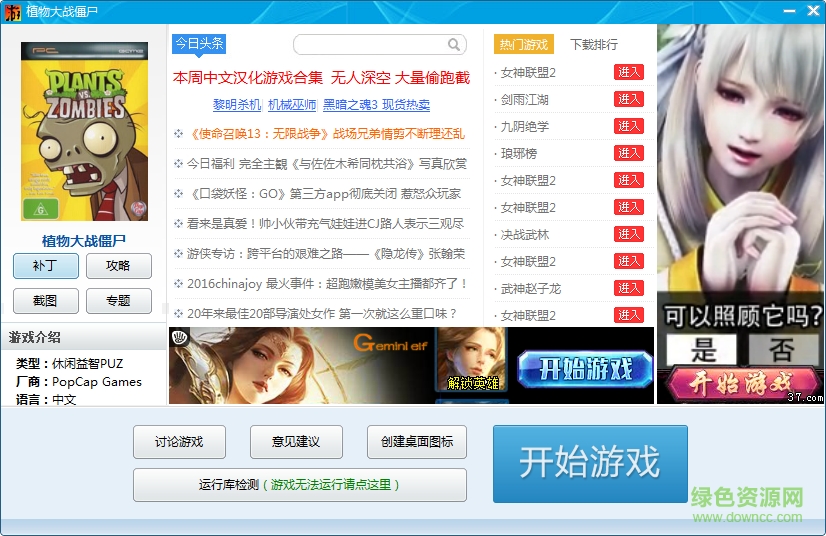Click the large blue 开始游戏 button
This screenshot has height=536, width=826.
coord(589,463)
